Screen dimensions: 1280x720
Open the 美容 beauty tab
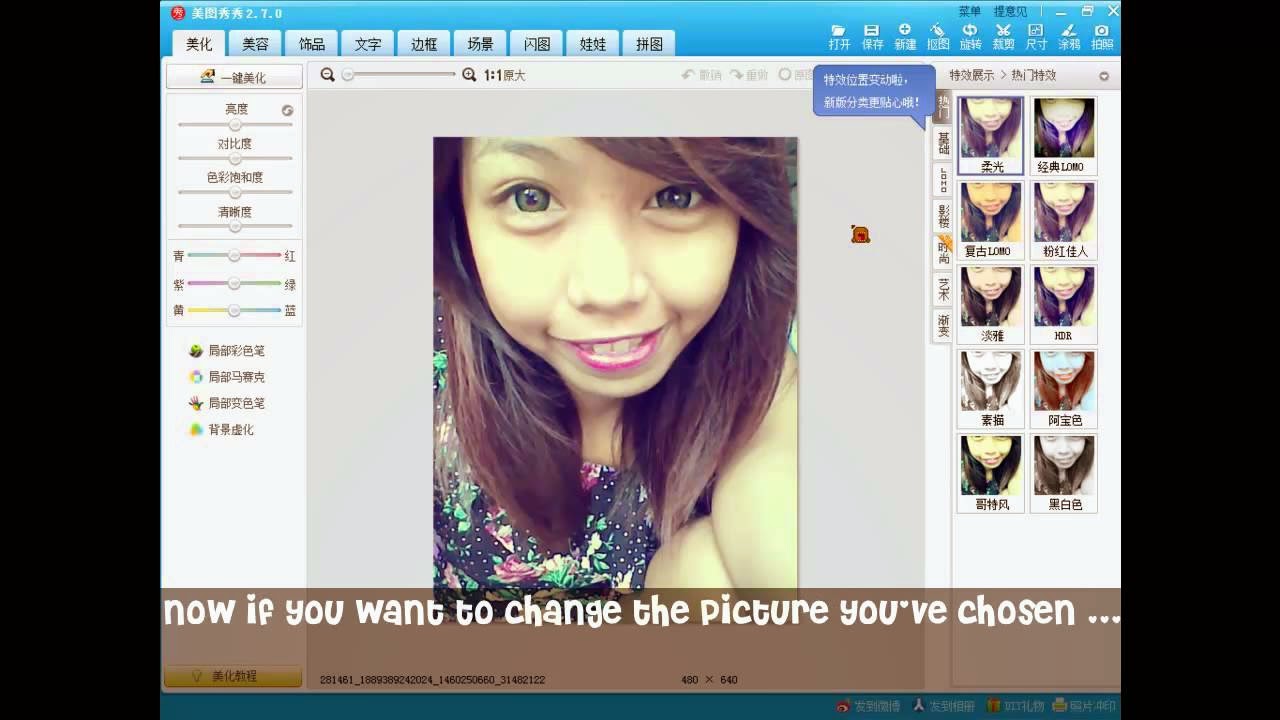click(x=255, y=43)
